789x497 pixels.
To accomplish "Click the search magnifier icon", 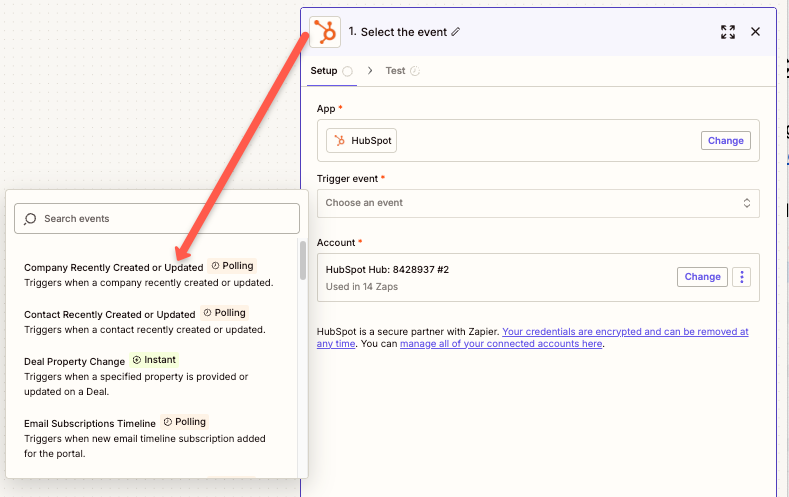I will 30,219.
